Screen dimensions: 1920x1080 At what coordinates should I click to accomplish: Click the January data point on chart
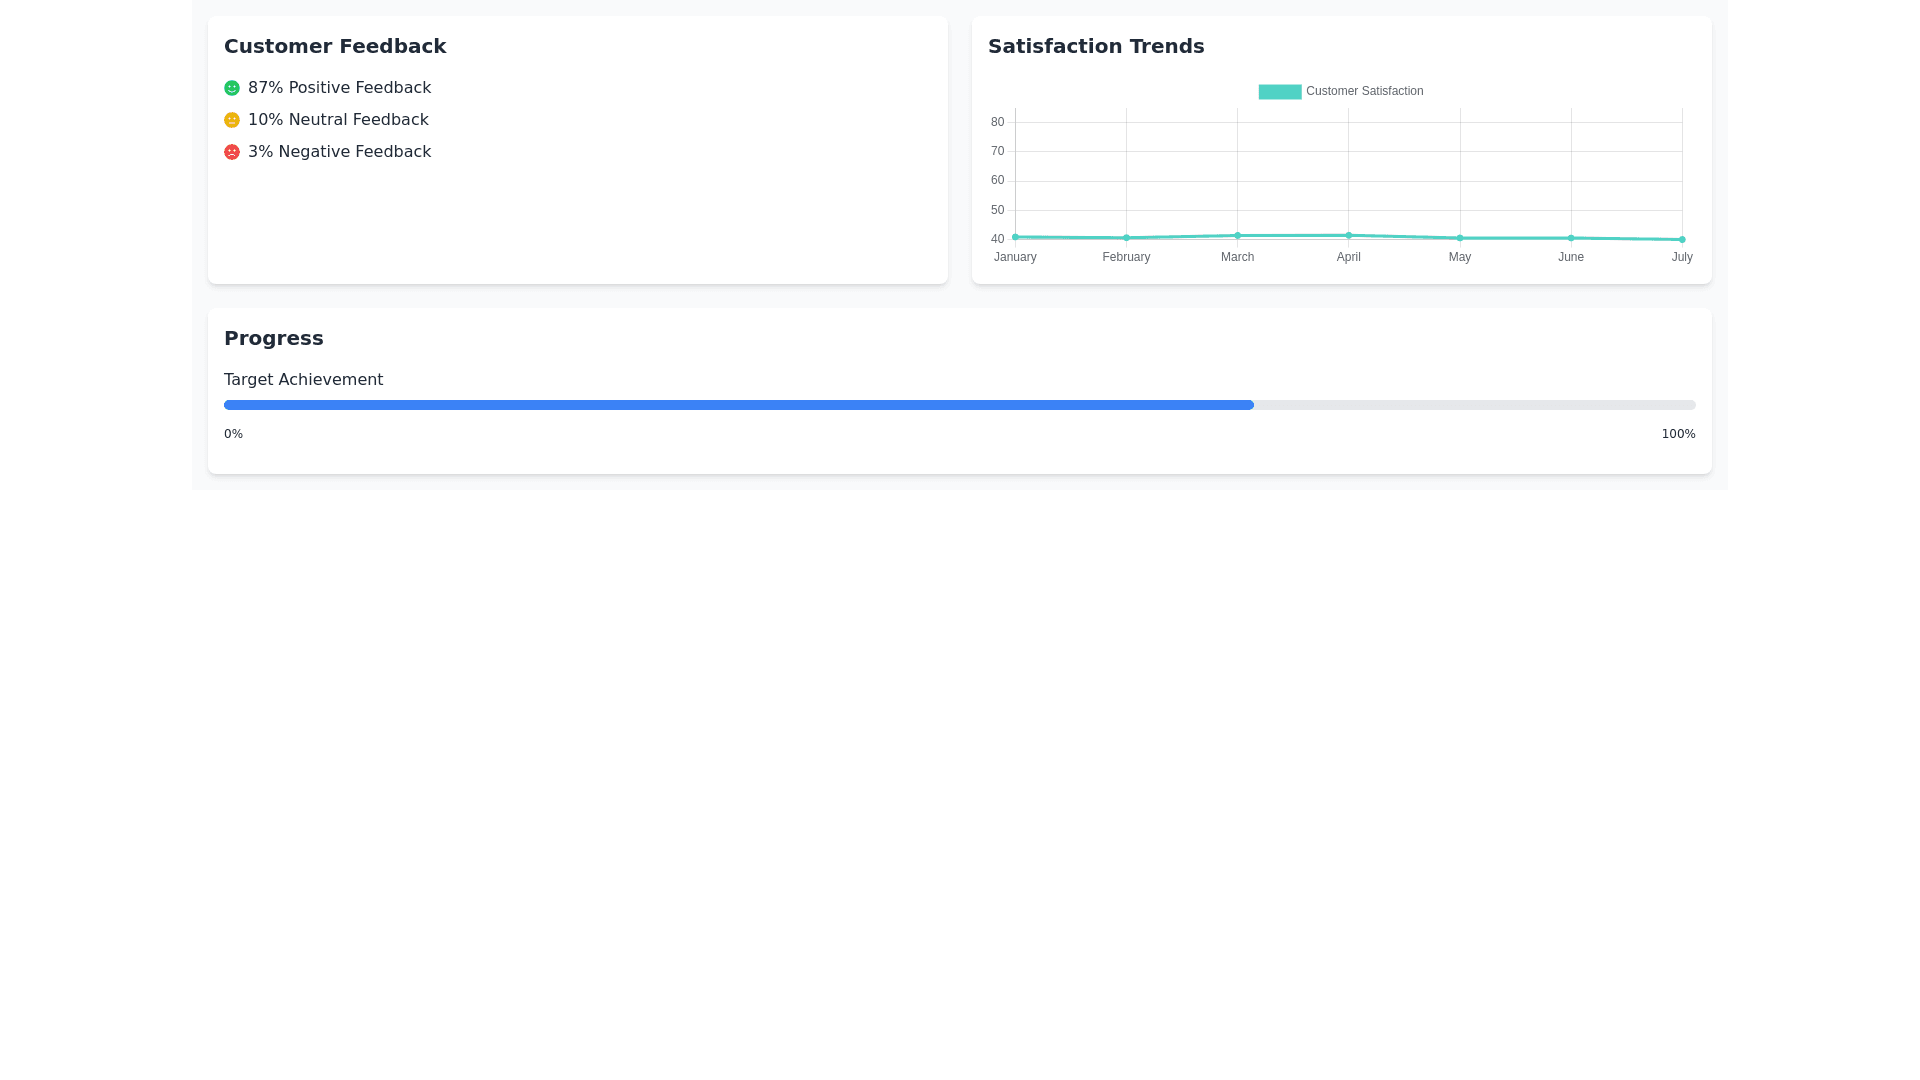pyautogui.click(x=1015, y=237)
